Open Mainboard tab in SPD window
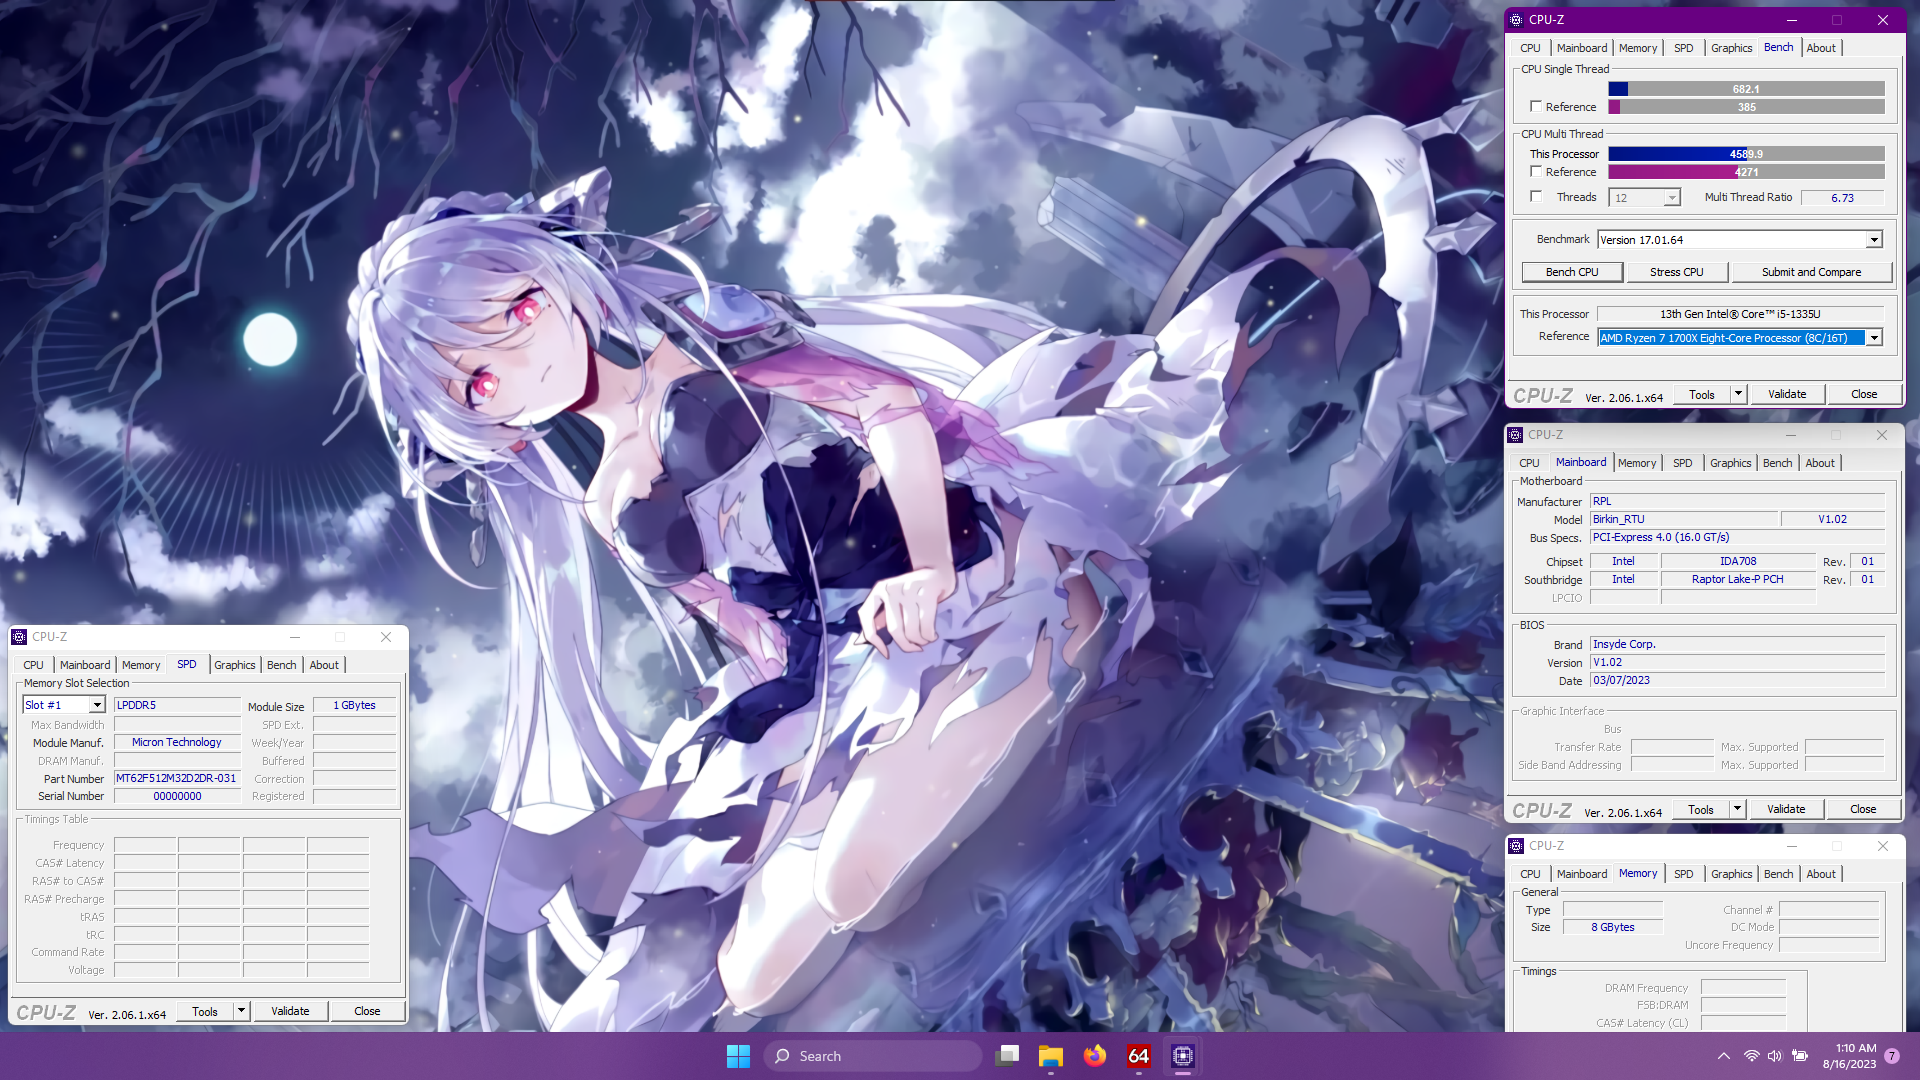 pyautogui.click(x=85, y=665)
